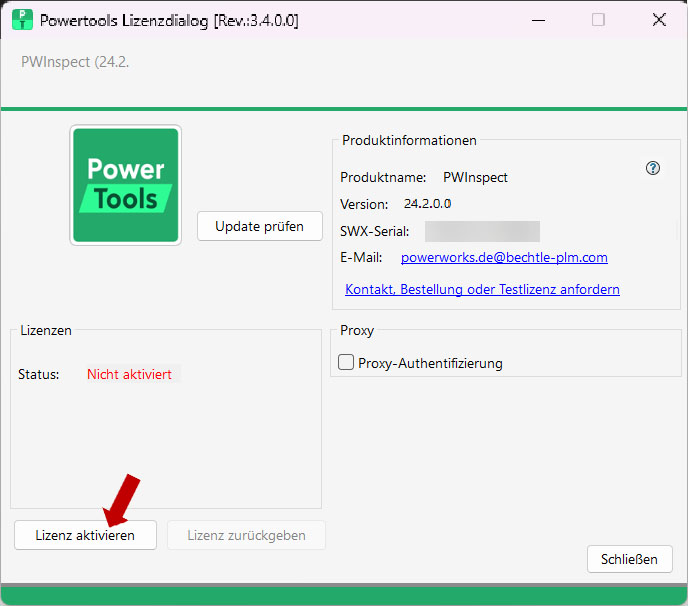Viewport: 688px width, 606px height.
Task: Open the help question mark icon
Action: tap(652, 168)
